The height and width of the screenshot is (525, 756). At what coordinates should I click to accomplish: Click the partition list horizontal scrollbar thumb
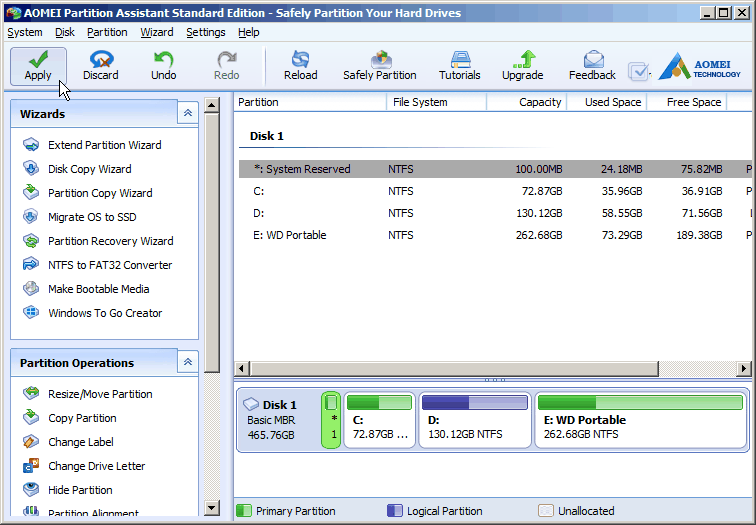[x=454, y=369]
